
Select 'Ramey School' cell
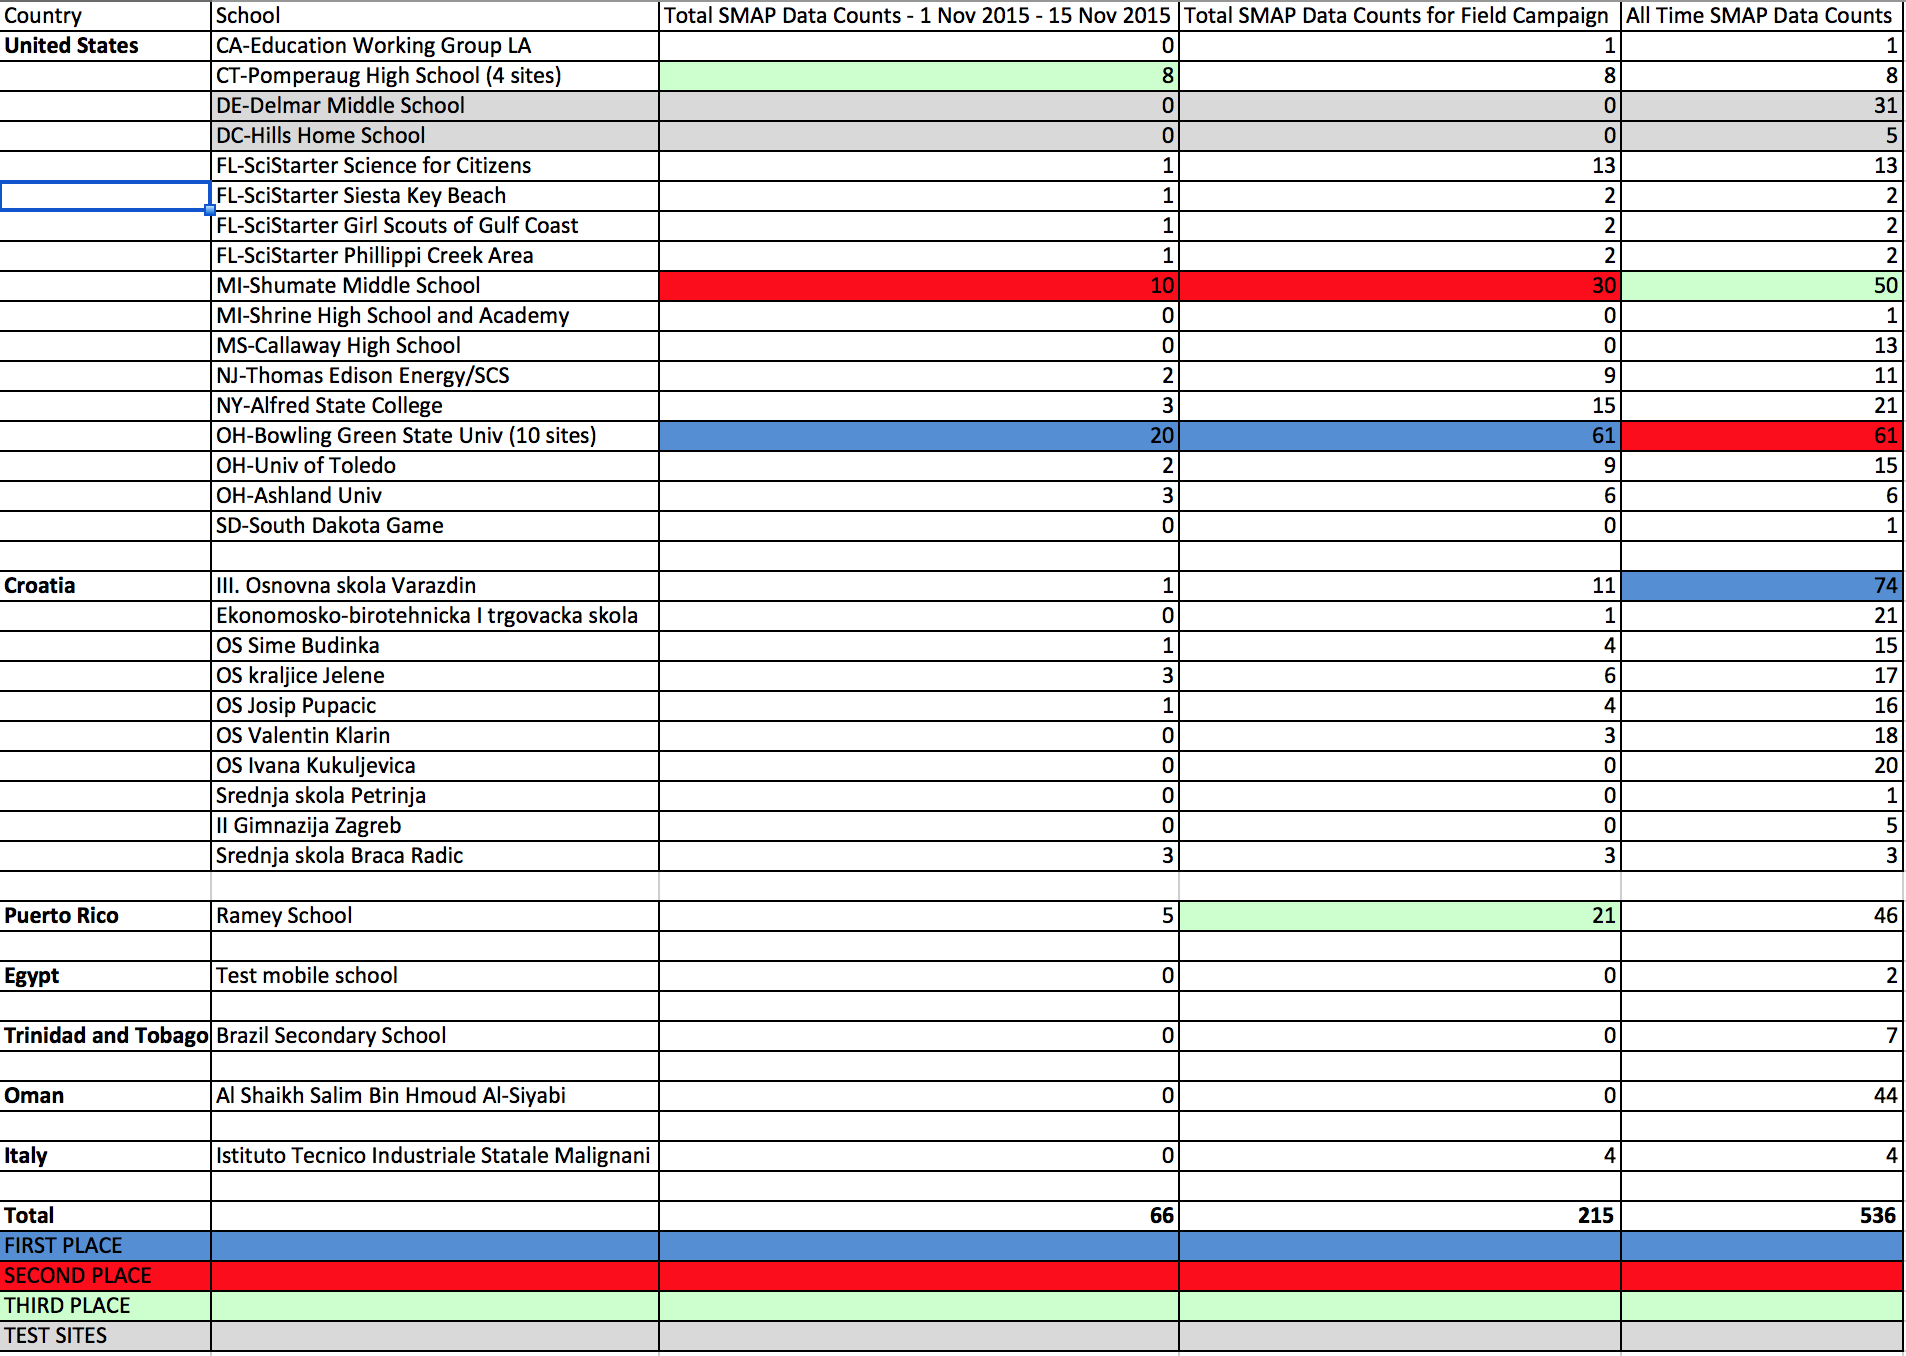click(x=435, y=916)
